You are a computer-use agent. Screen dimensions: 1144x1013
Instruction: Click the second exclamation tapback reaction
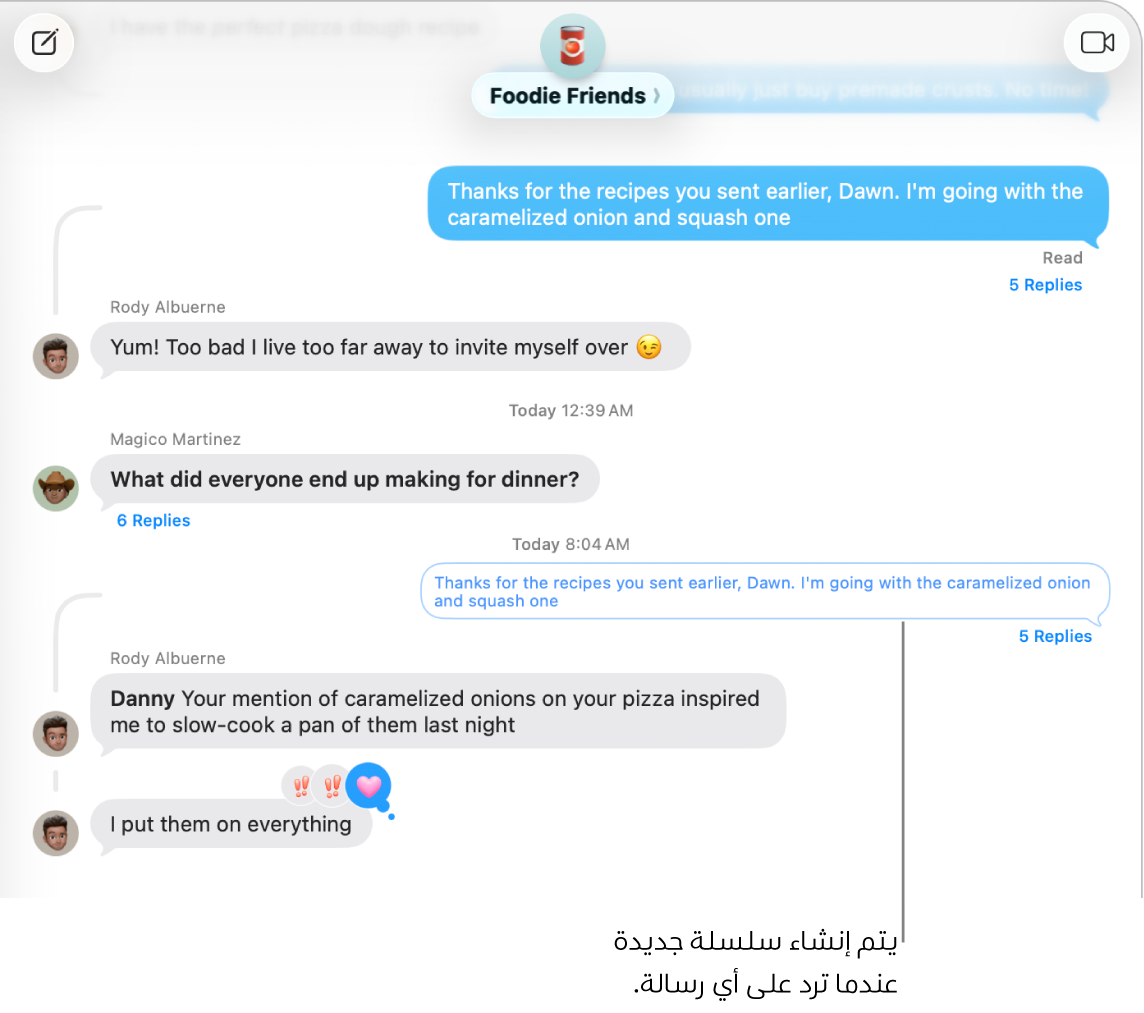[332, 786]
